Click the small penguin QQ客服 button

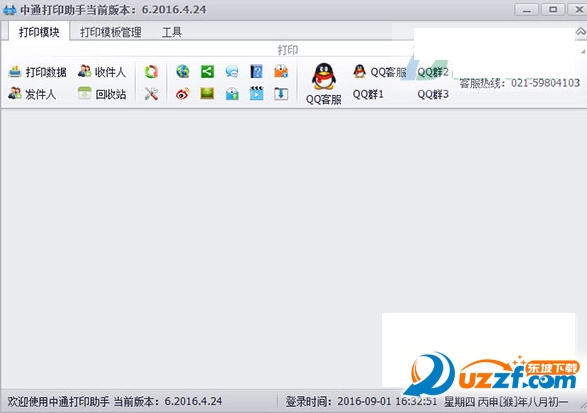tap(380, 72)
